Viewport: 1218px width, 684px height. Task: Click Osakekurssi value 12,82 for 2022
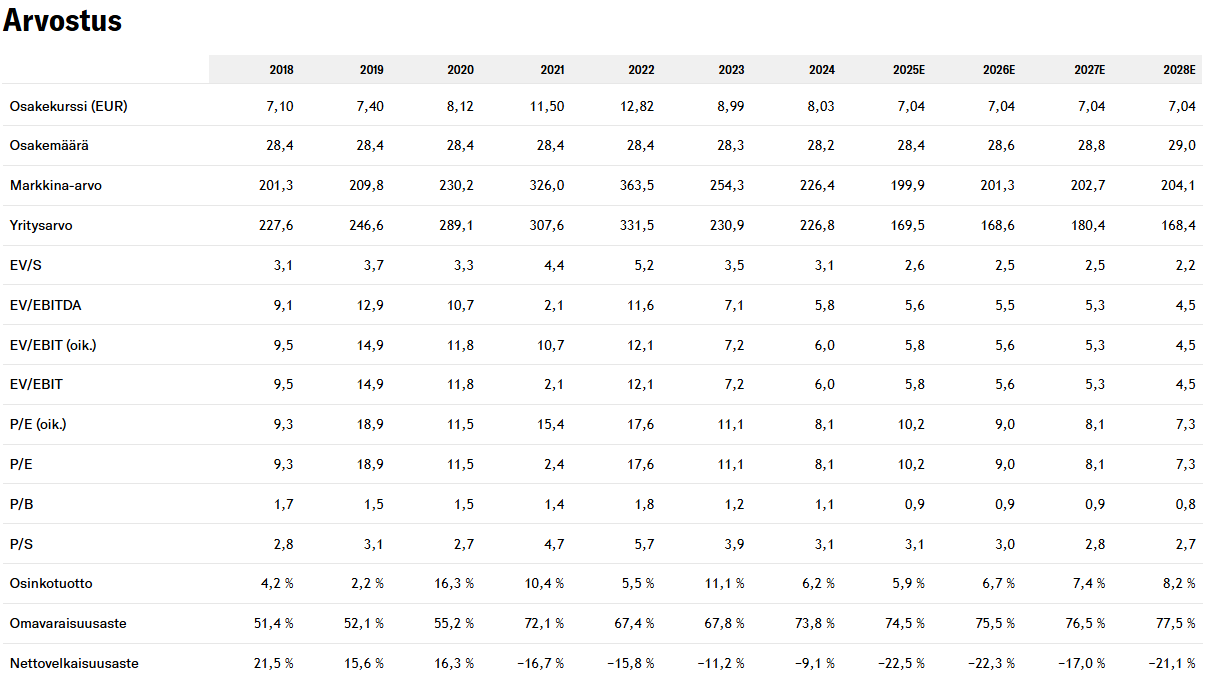pos(637,106)
